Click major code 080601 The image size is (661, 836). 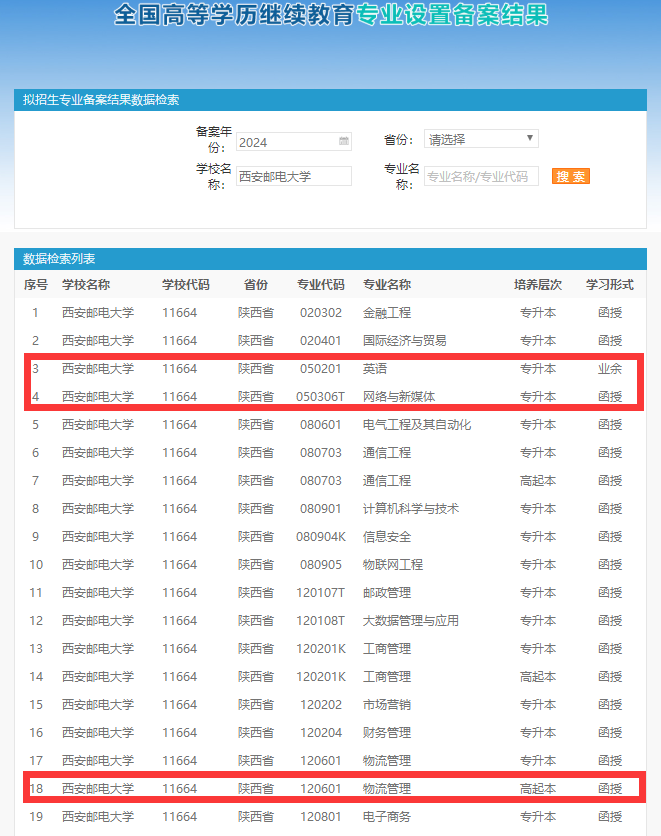click(x=321, y=425)
